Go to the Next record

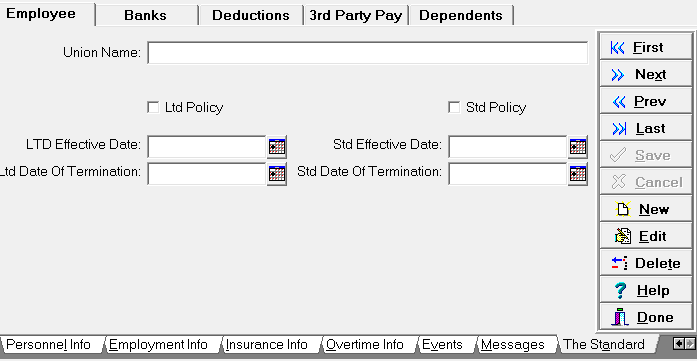pos(646,74)
